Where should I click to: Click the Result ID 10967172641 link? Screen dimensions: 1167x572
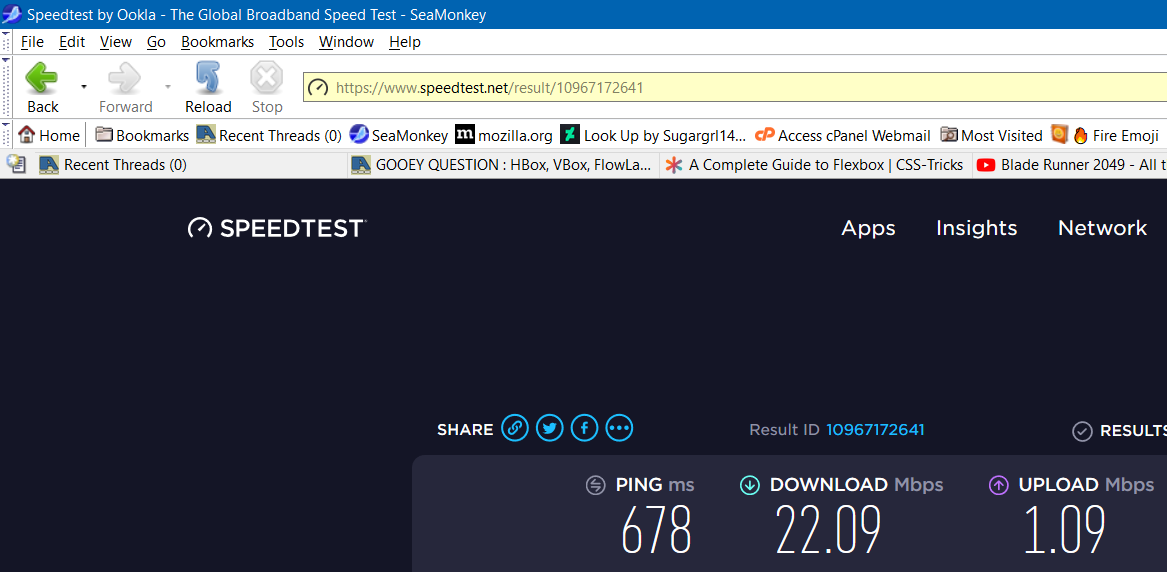(x=875, y=430)
